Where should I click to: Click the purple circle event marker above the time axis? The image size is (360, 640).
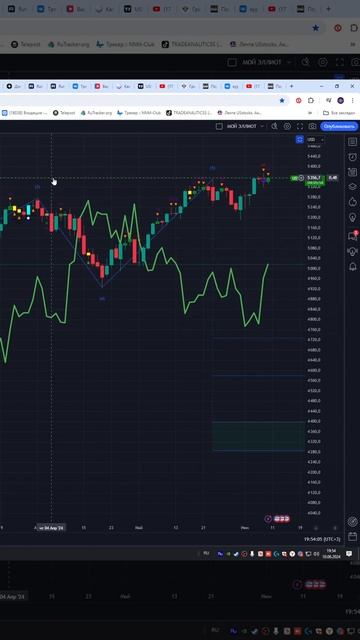[268, 519]
